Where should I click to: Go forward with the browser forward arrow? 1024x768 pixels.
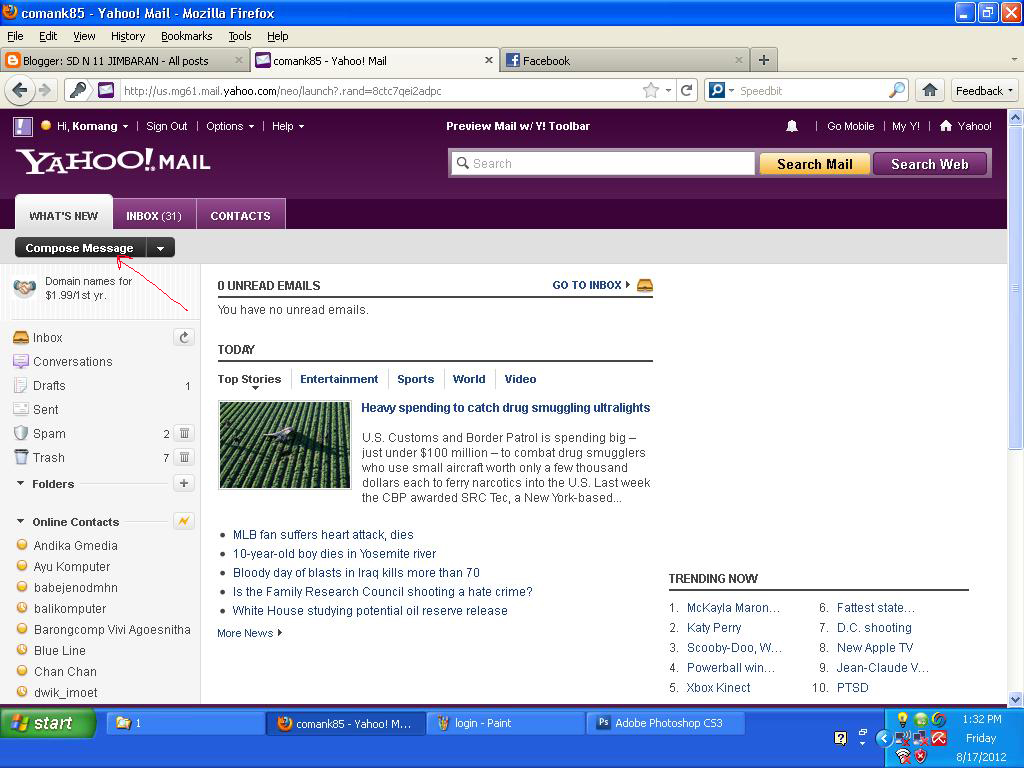pos(45,90)
